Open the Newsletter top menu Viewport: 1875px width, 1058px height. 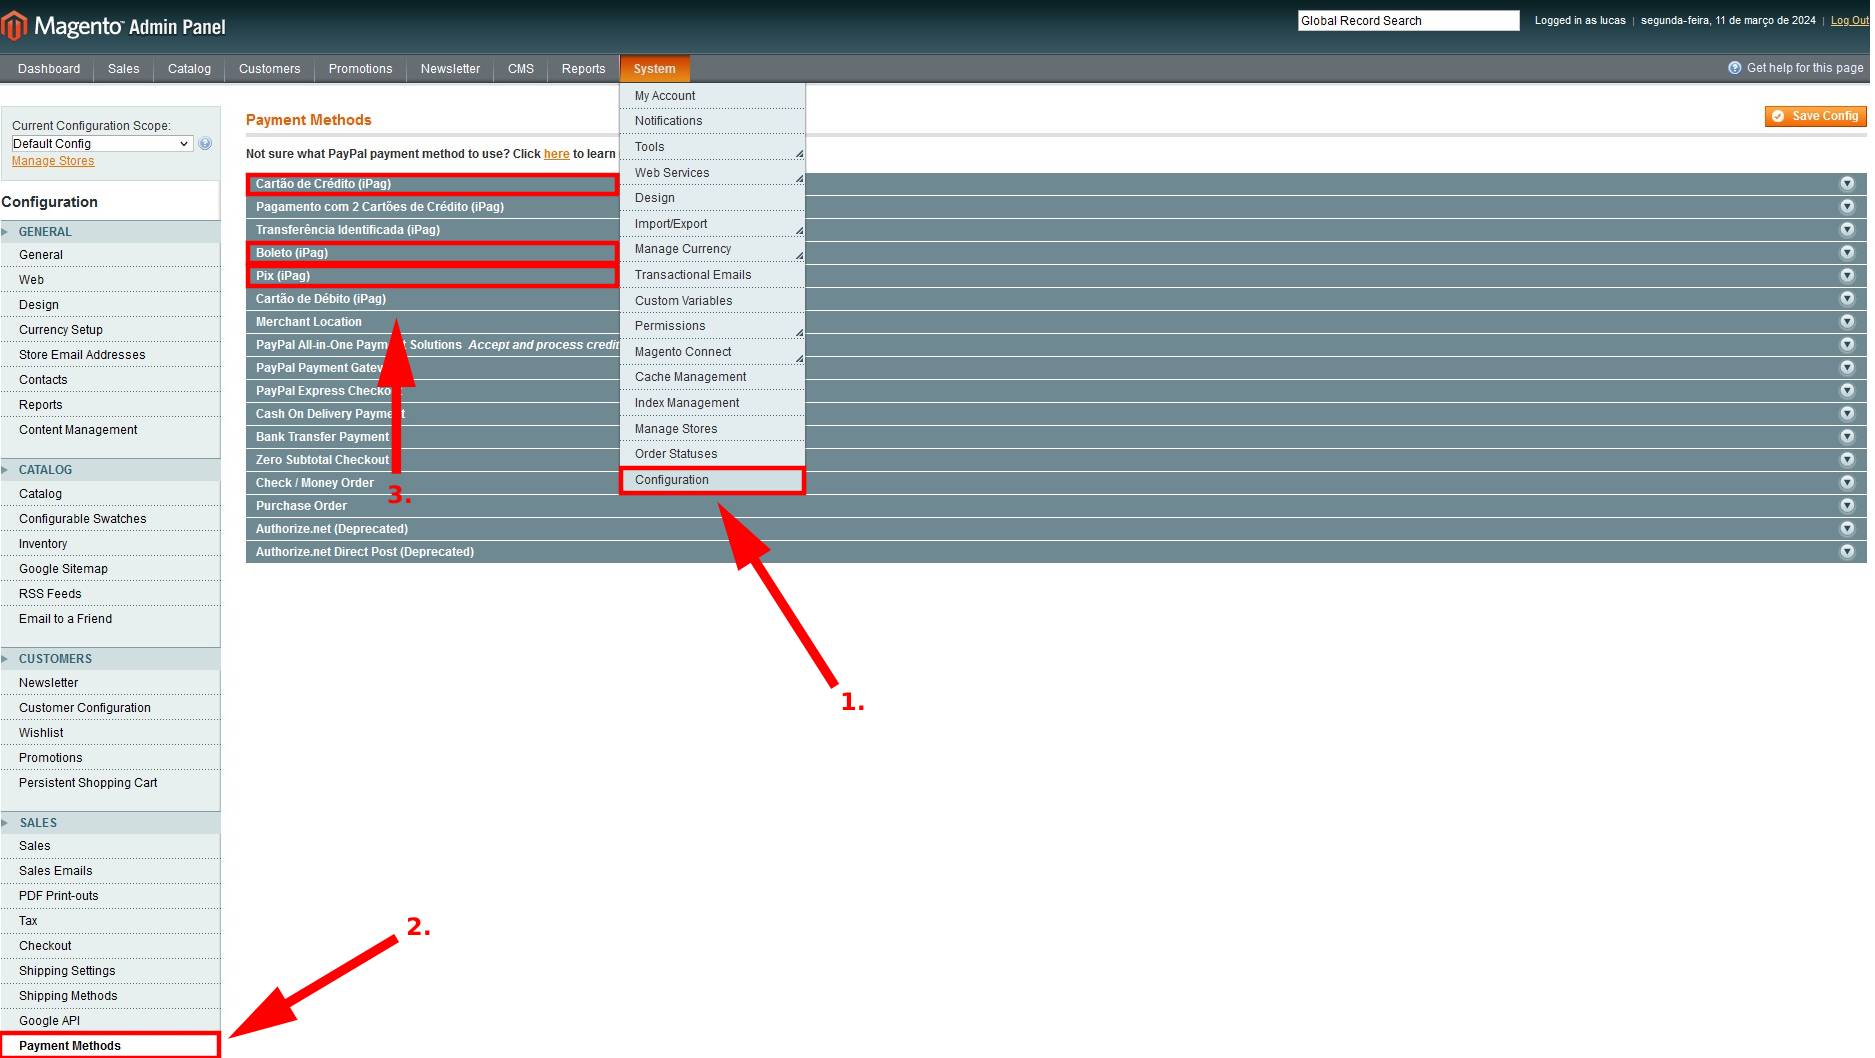(450, 69)
